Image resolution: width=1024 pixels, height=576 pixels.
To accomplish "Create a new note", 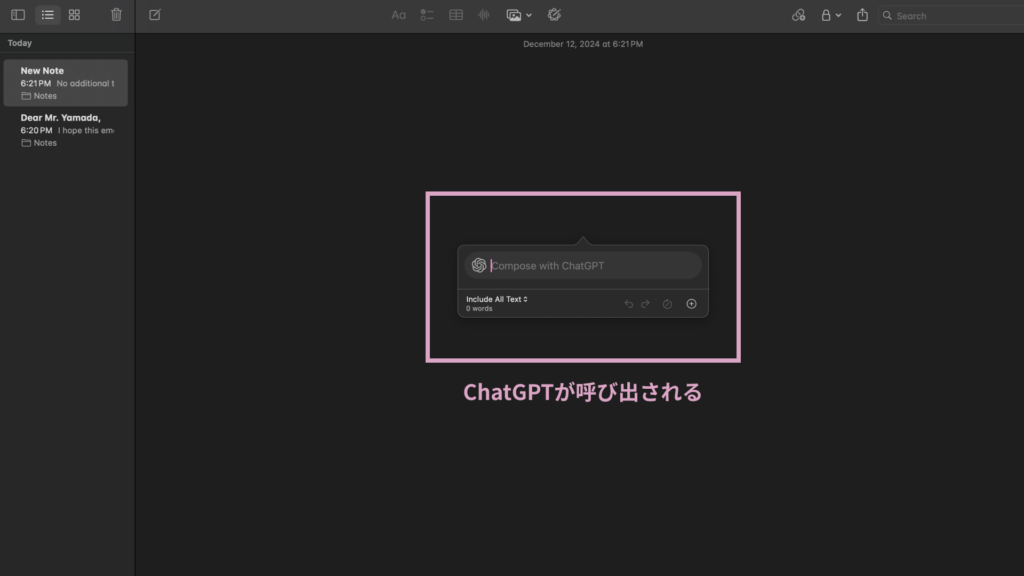I will (x=154, y=15).
